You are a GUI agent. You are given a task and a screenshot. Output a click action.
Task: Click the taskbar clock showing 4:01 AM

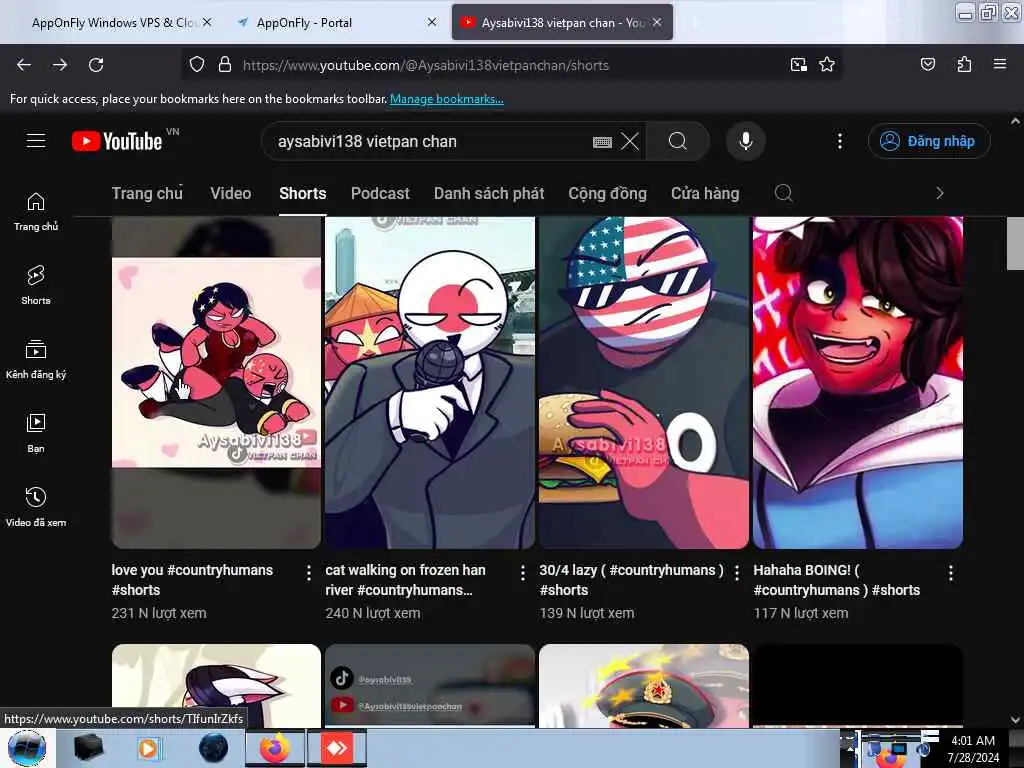(x=973, y=748)
